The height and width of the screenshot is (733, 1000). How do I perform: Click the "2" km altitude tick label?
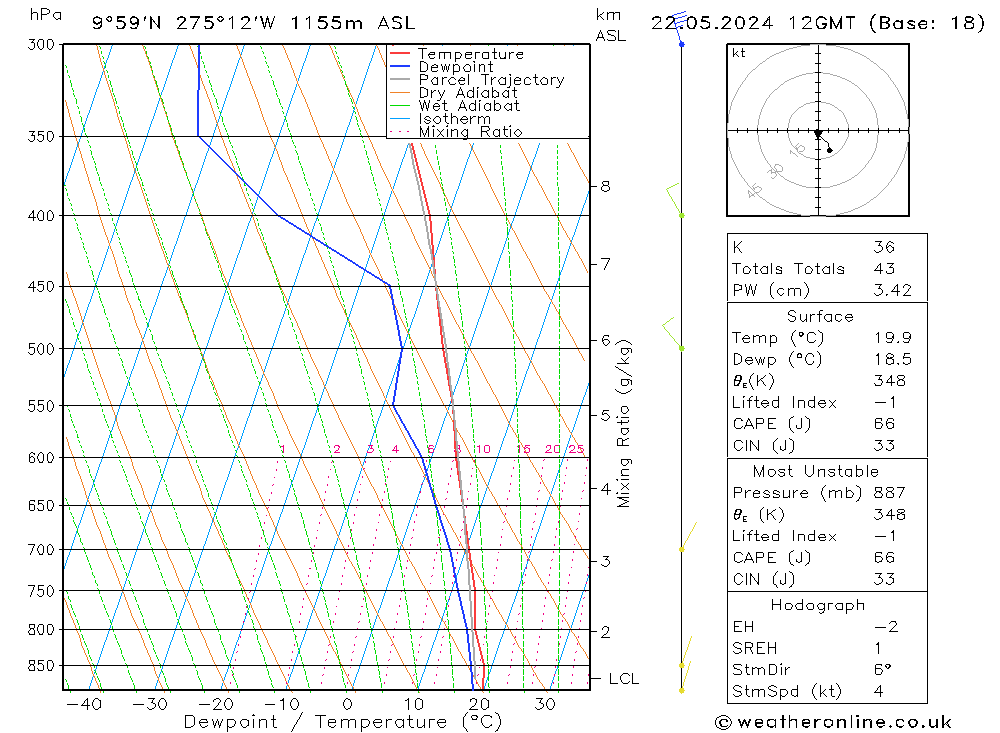click(x=605, y=632)
